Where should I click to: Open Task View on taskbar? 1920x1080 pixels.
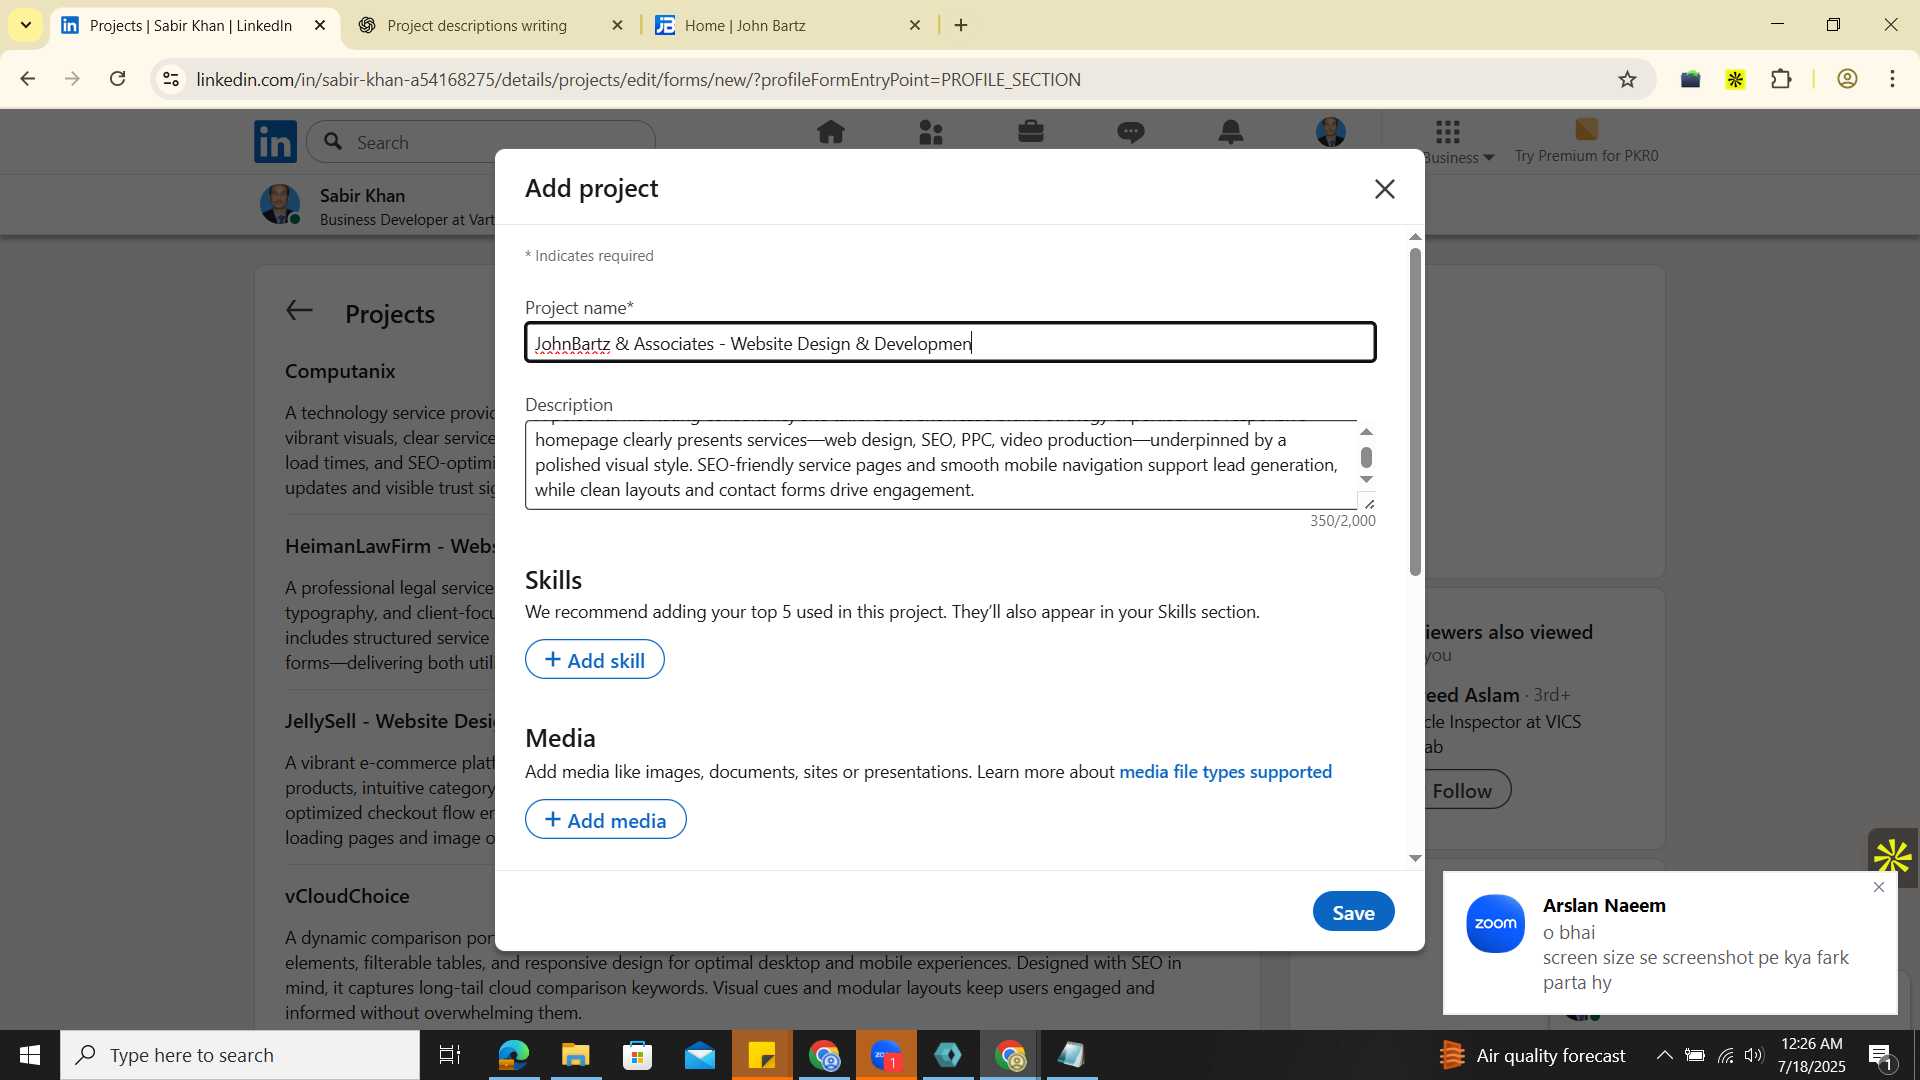(450, 1055)
